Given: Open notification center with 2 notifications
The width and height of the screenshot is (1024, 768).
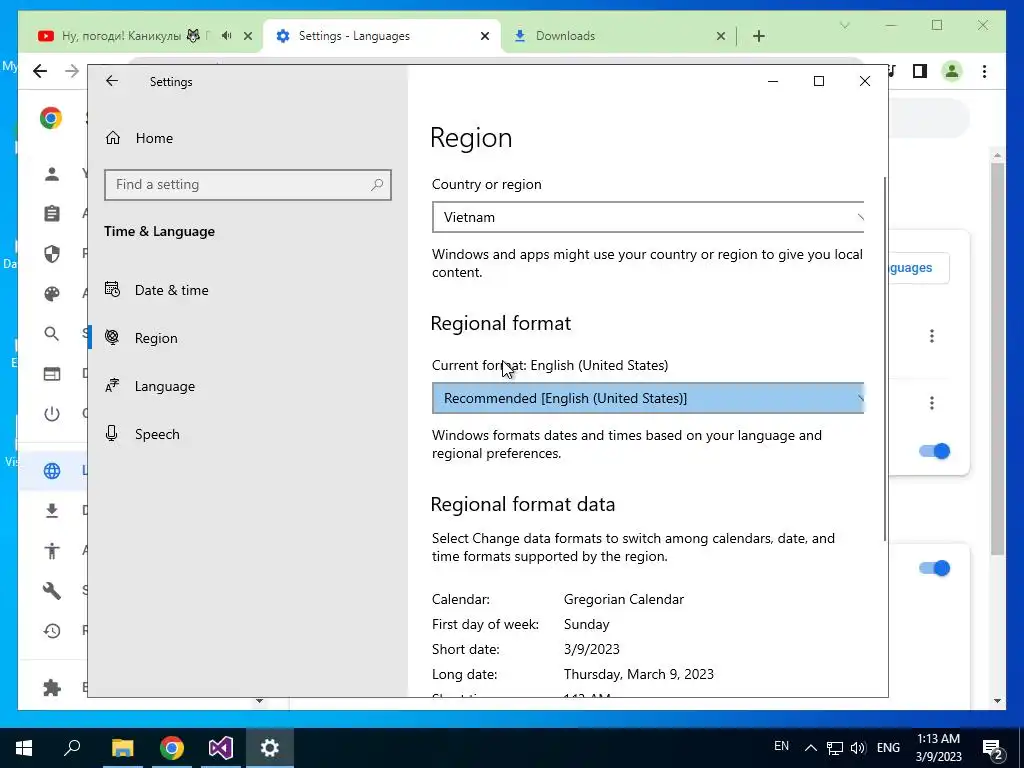Looking at the screenshot, I should tap(992, 748).
